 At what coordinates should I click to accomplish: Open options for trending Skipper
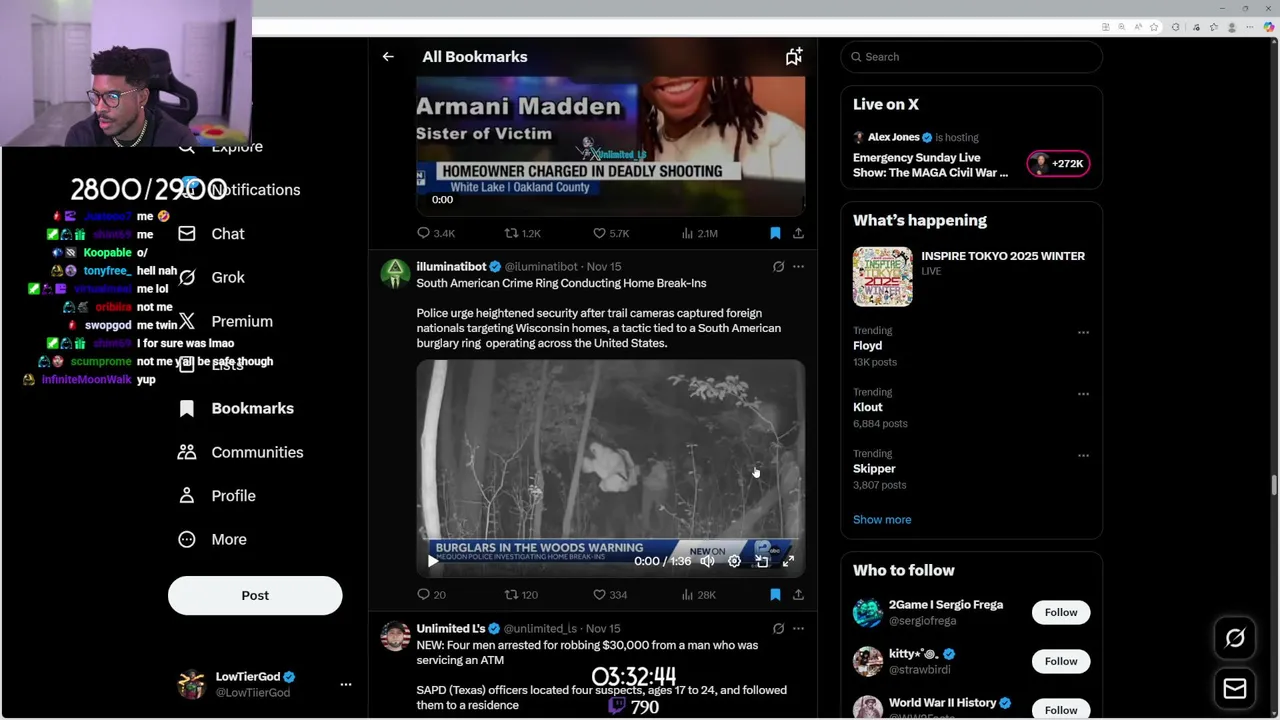1083,456
